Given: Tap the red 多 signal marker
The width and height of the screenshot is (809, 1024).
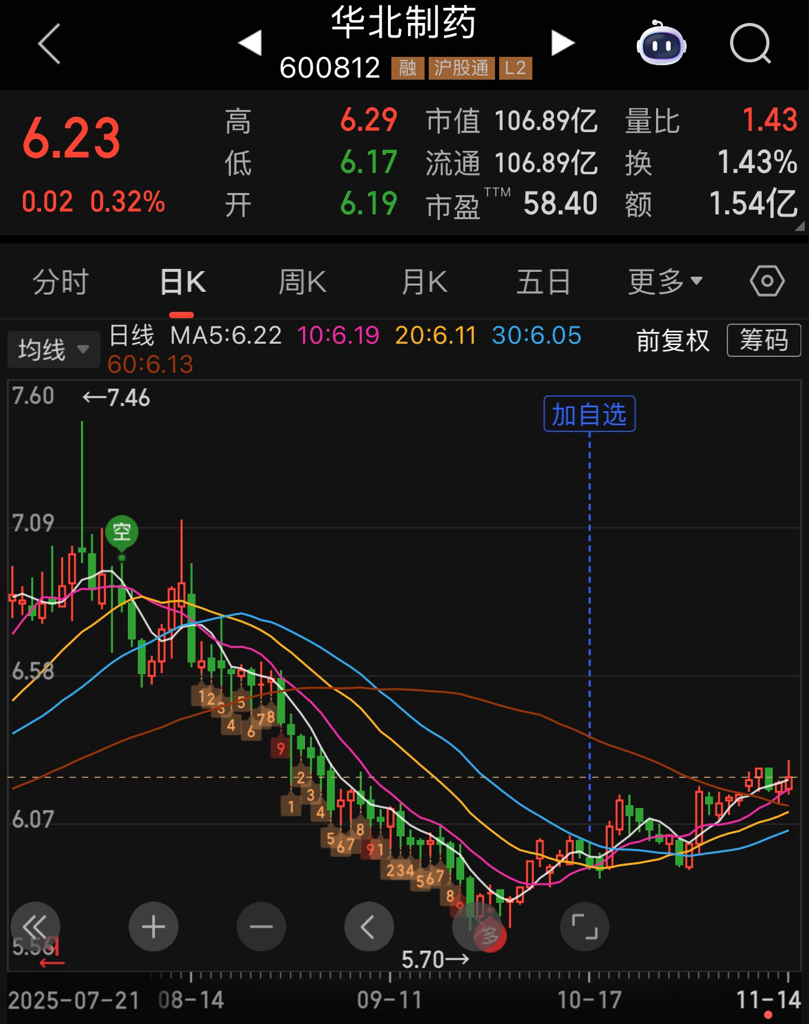Looking at the screenshot, I should click(x=490, y=936).
